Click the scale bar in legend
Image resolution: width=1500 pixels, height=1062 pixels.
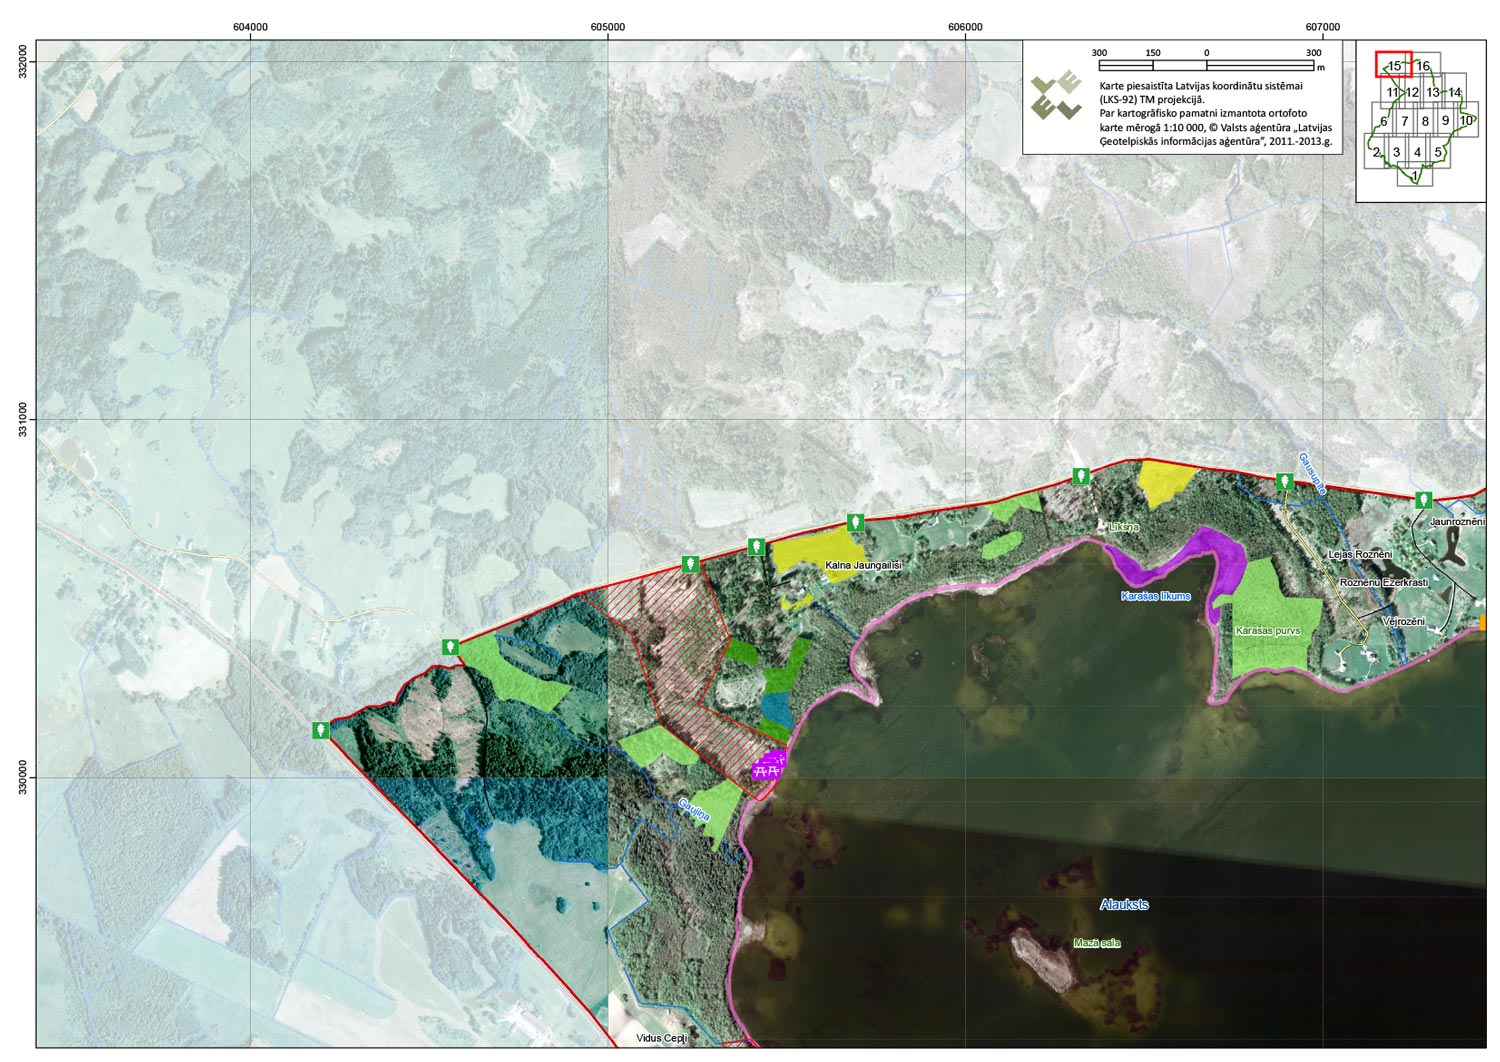click(x=1207, y=66)
